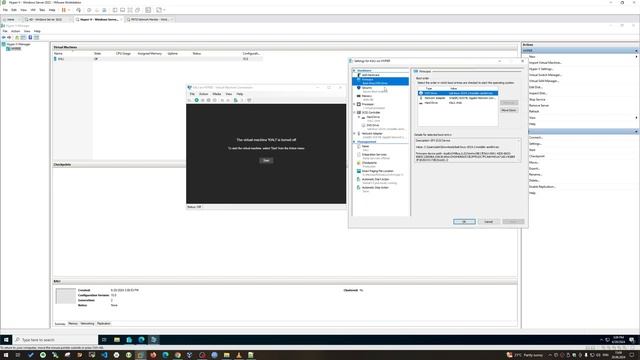Switch to Home tab in VMware
640x360 pixels.
point(10,19)
